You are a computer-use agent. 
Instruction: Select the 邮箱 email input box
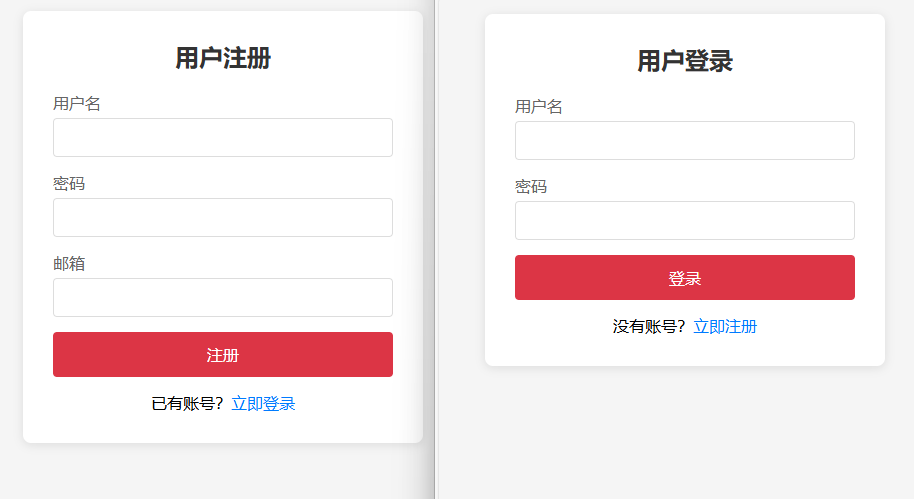222,297
